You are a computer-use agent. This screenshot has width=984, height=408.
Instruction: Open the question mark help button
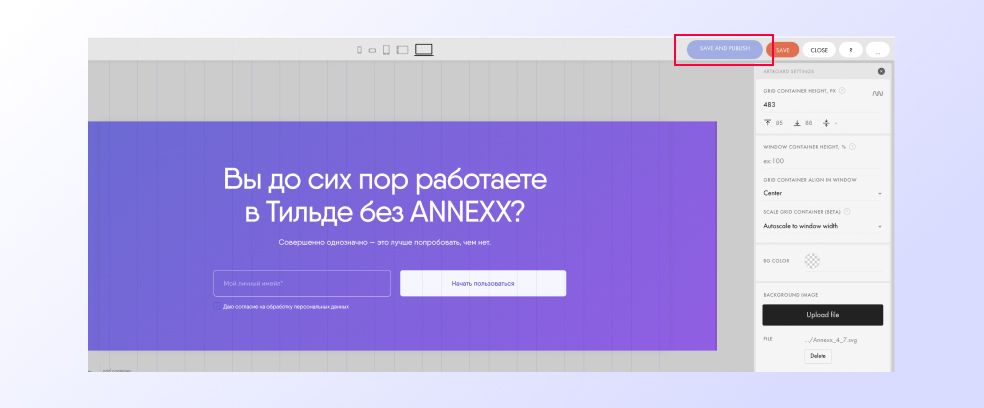(x=851, y=50)
